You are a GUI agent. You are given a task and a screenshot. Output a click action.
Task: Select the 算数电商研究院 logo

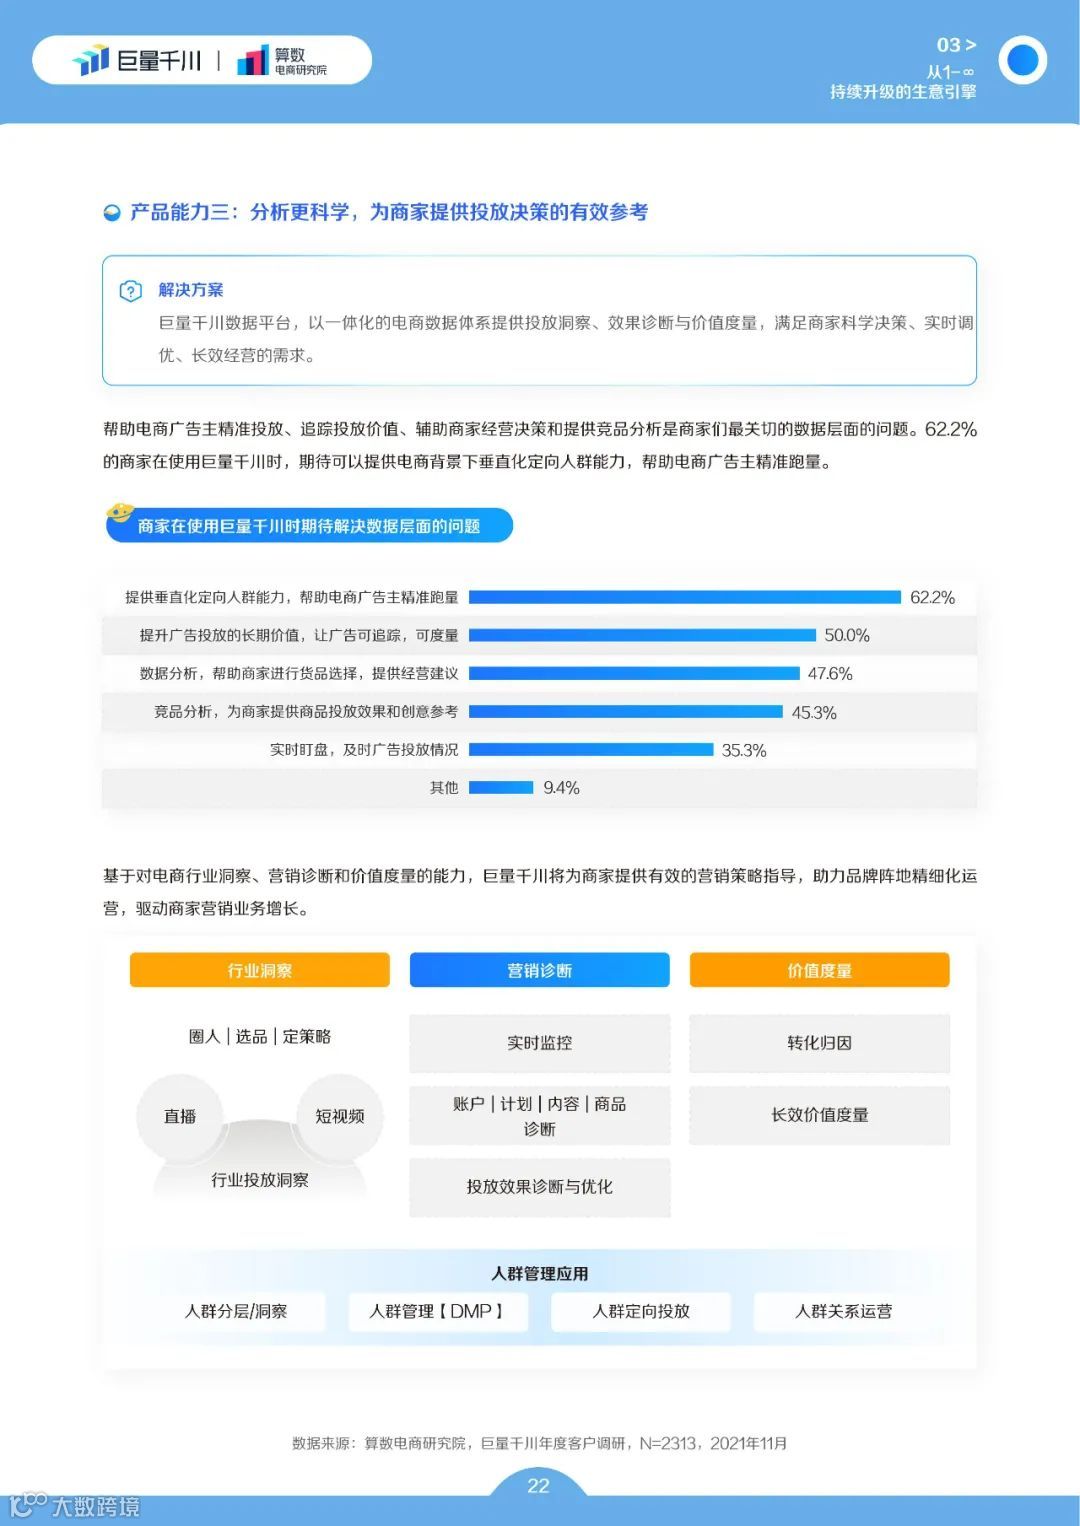pyautogui.click(x=285, y=58)
